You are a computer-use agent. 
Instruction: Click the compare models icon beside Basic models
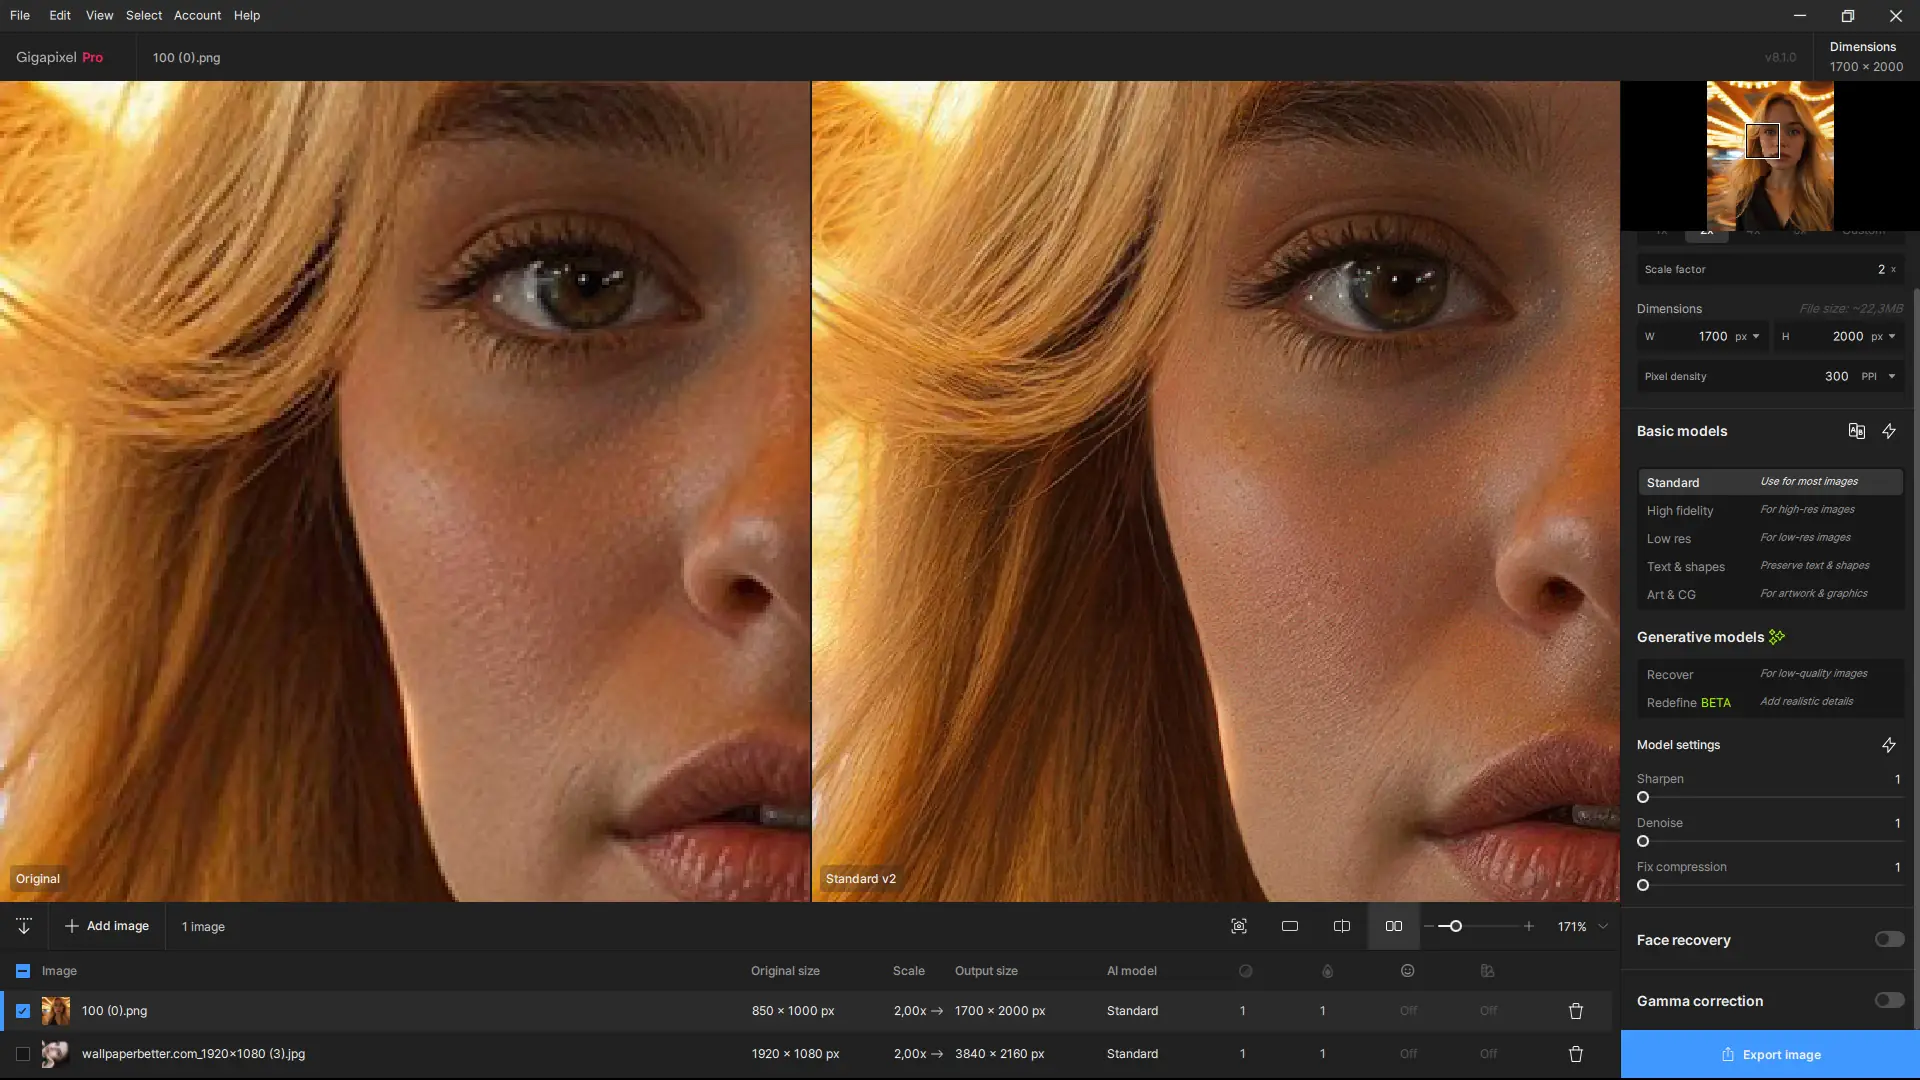click(1856, 431)
